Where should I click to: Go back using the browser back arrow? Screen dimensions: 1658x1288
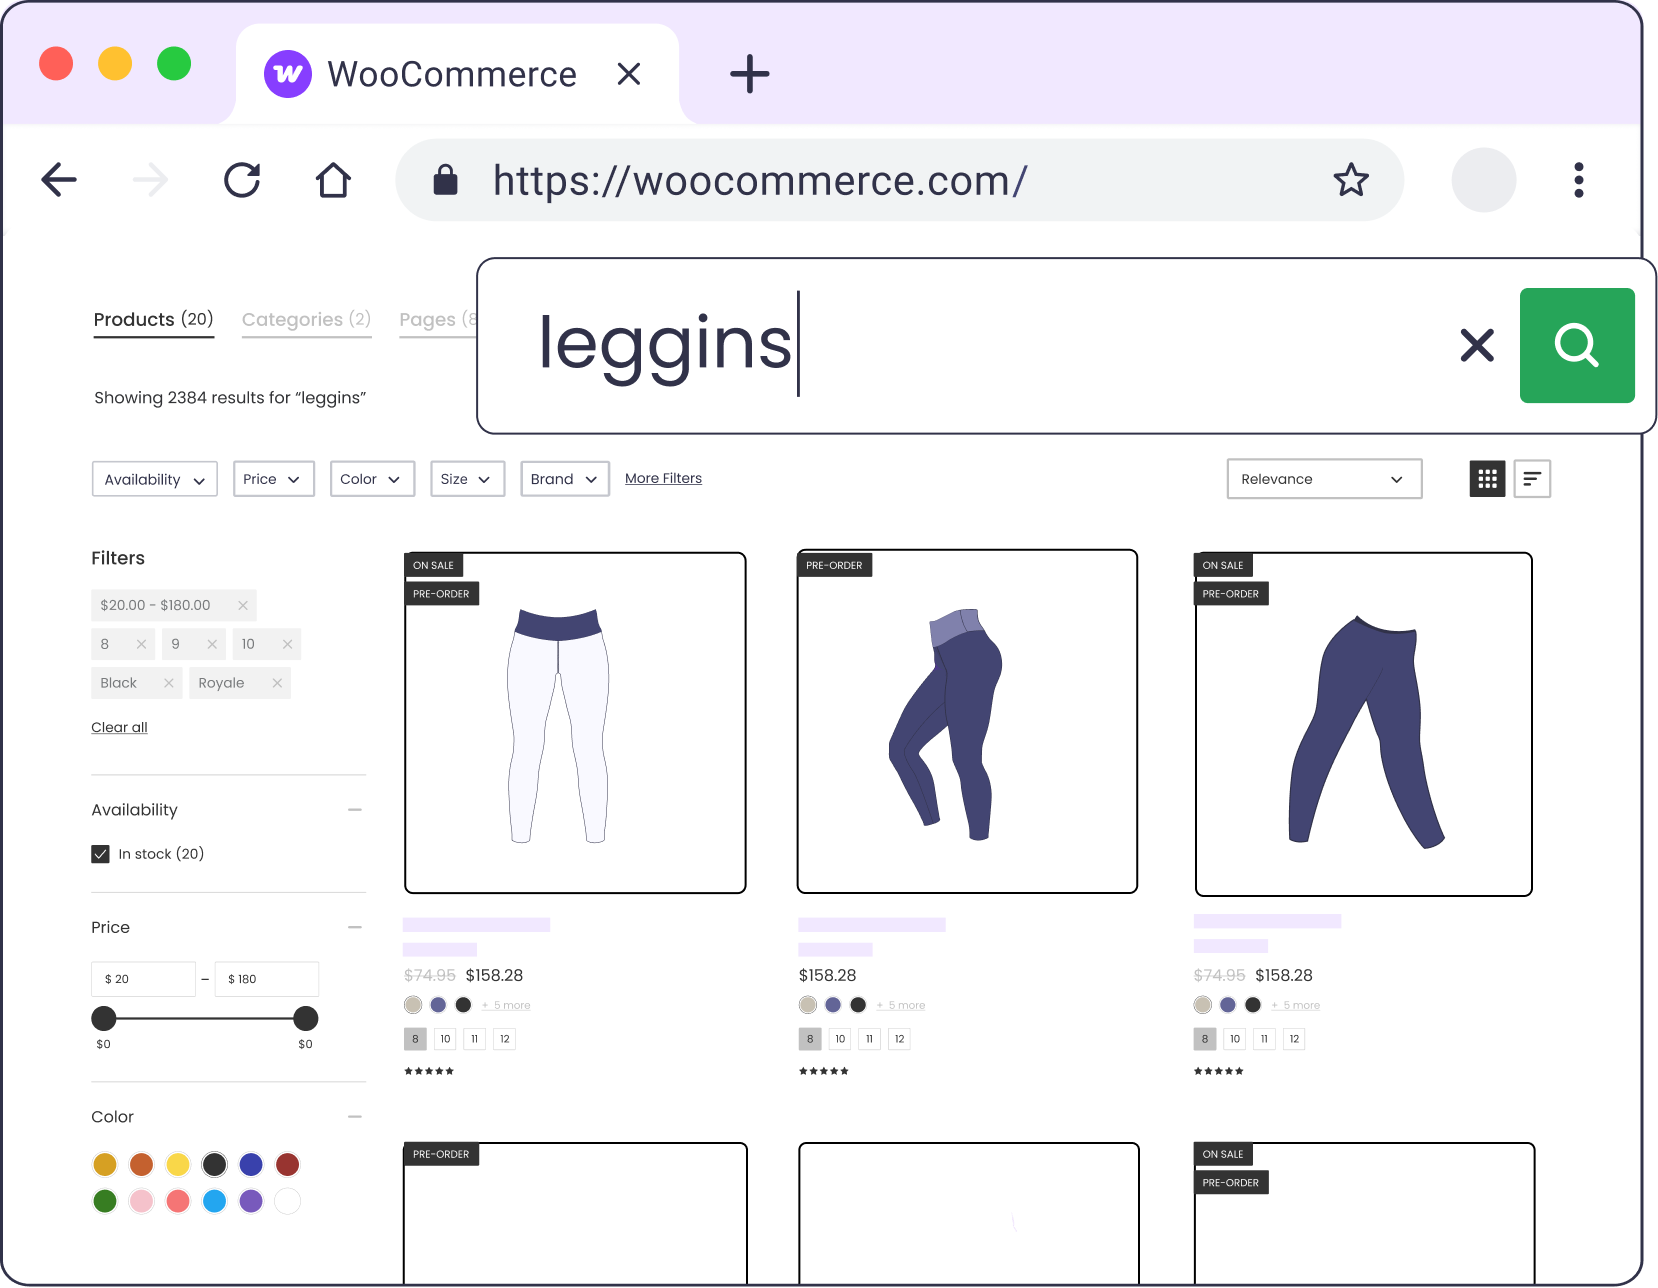pyautogui.click(x=59, y=180)
